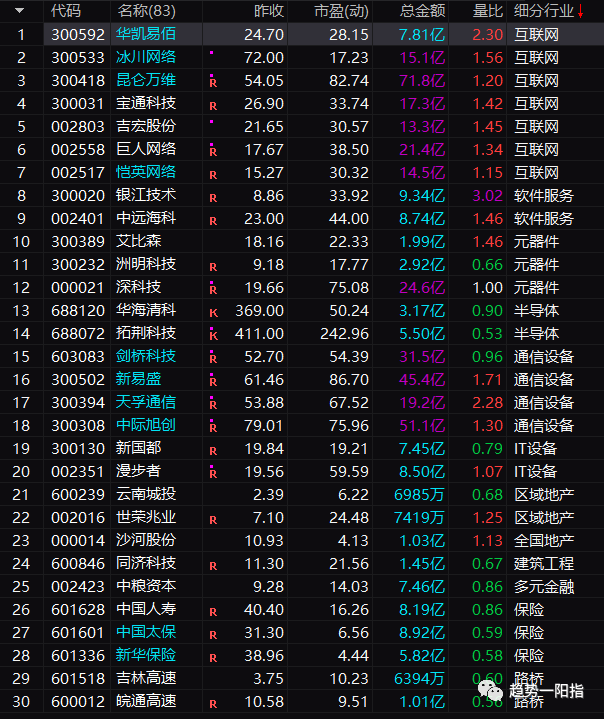Select stock name 华凯易佰
This screenshot has height=719, width=604.
(146, 34)
